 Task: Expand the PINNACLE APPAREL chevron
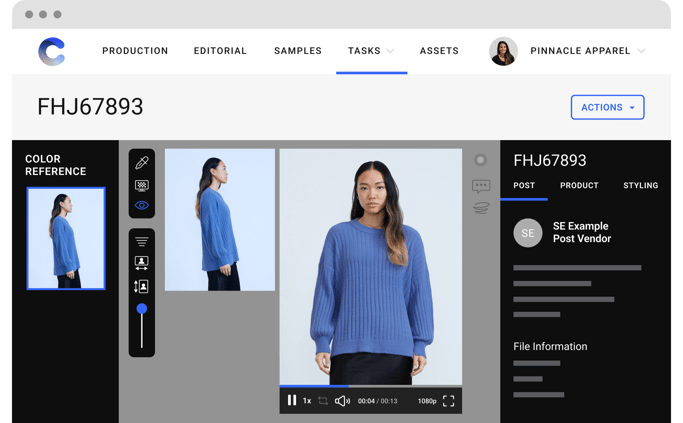coord(641,51)
